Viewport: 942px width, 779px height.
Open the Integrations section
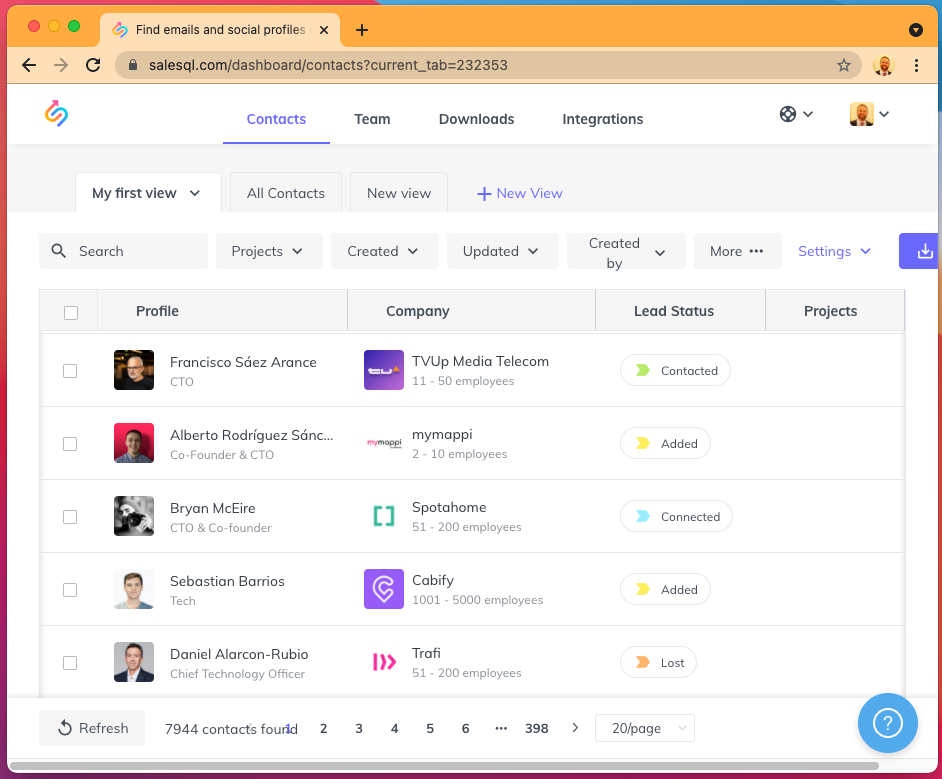(602, 119)
